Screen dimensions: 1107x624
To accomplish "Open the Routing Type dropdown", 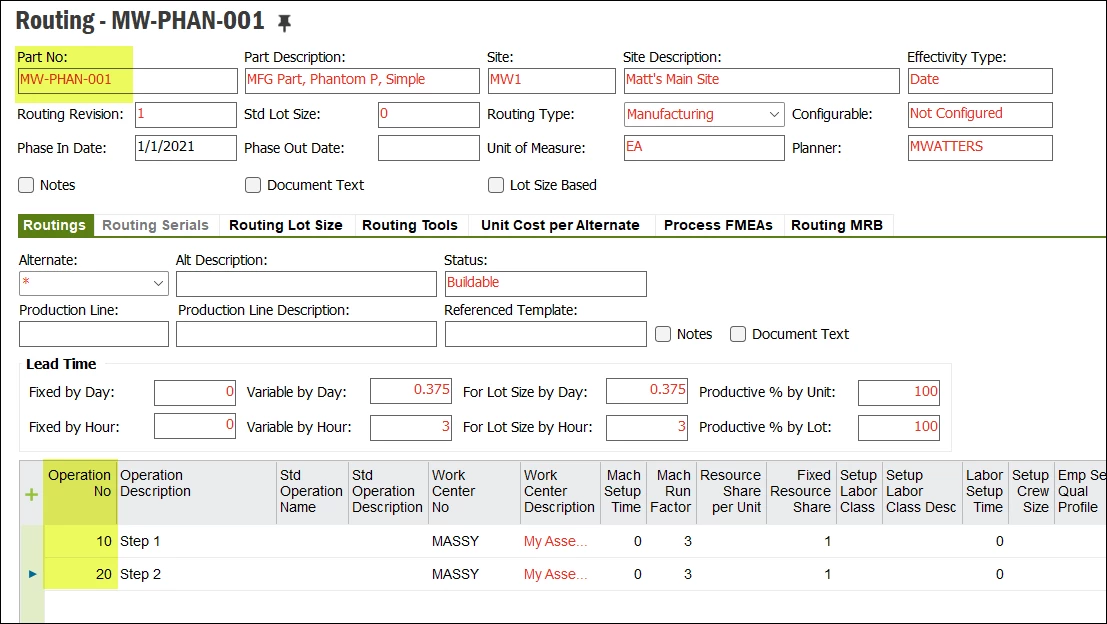I will tap(774, 114).
